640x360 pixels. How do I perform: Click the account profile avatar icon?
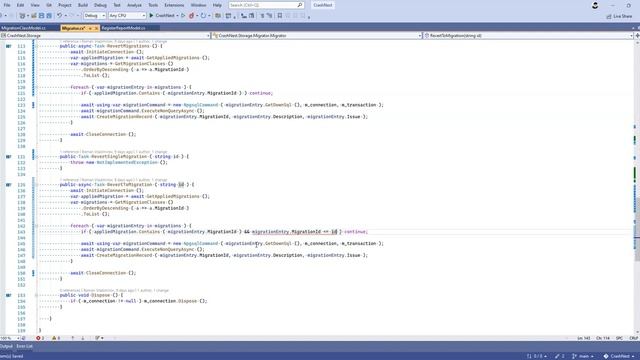(595, 5)
